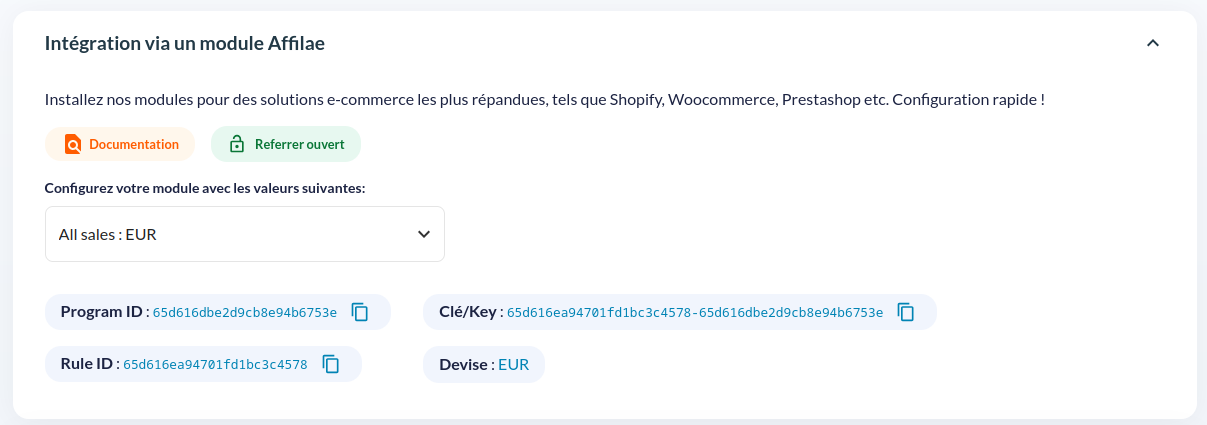Click the Intégration via un module Affilae heading
Screen dimensions: 1207x425
tap(185, 43)
